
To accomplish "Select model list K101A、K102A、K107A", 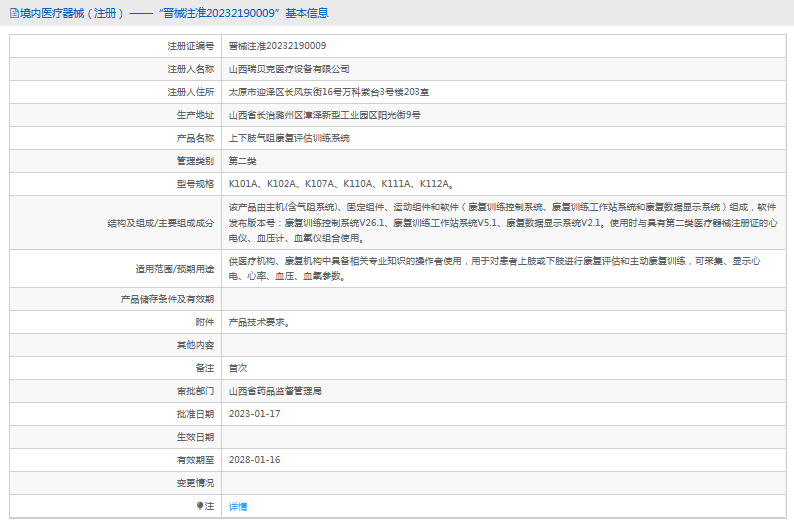I will [281, 184].
